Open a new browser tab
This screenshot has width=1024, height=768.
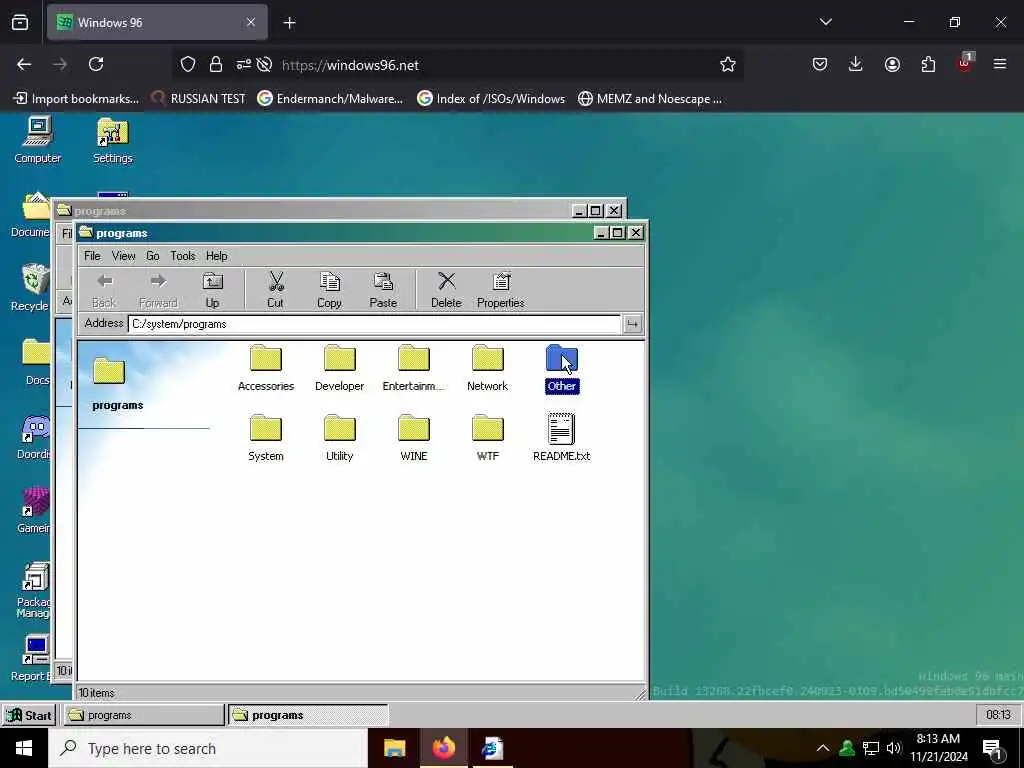(x=289, y=23)
